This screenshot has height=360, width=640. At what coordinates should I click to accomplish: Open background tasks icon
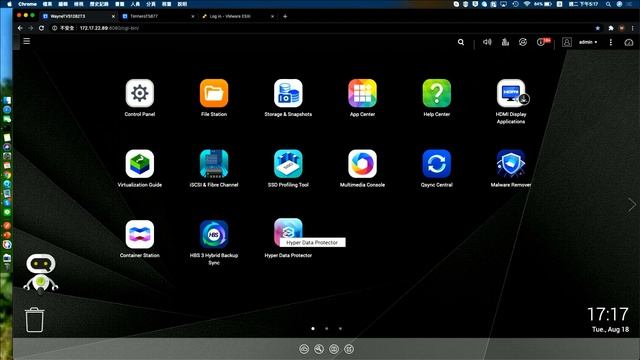point(505,42)
